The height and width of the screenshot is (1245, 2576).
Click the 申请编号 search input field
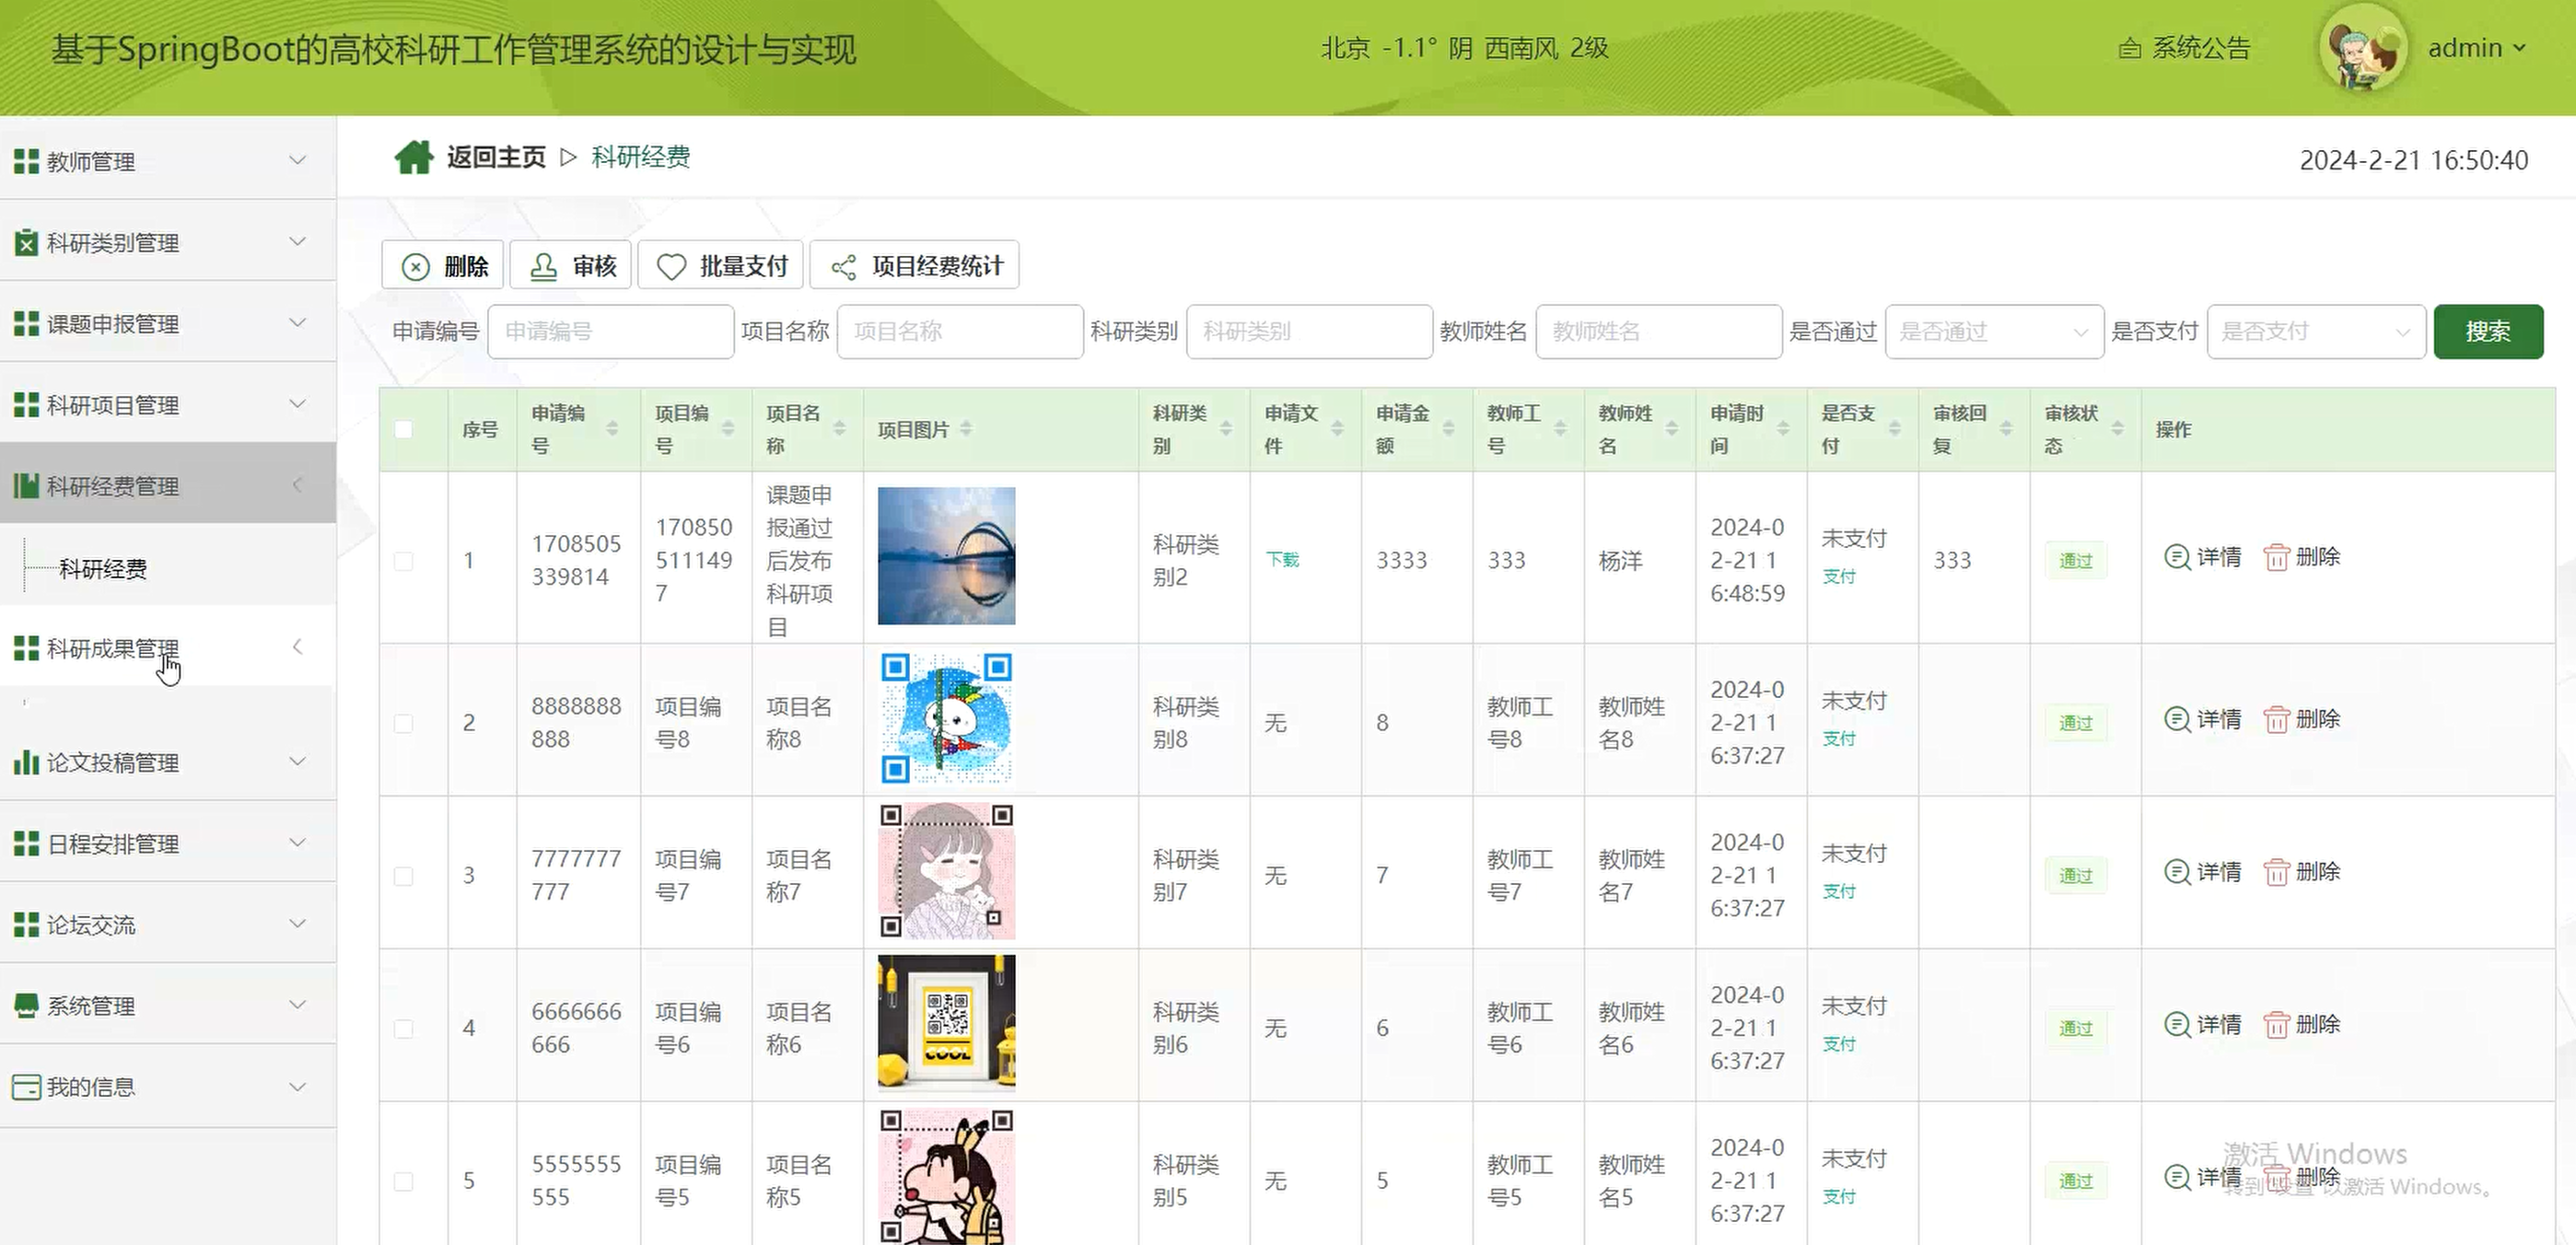tap(610, 332)
